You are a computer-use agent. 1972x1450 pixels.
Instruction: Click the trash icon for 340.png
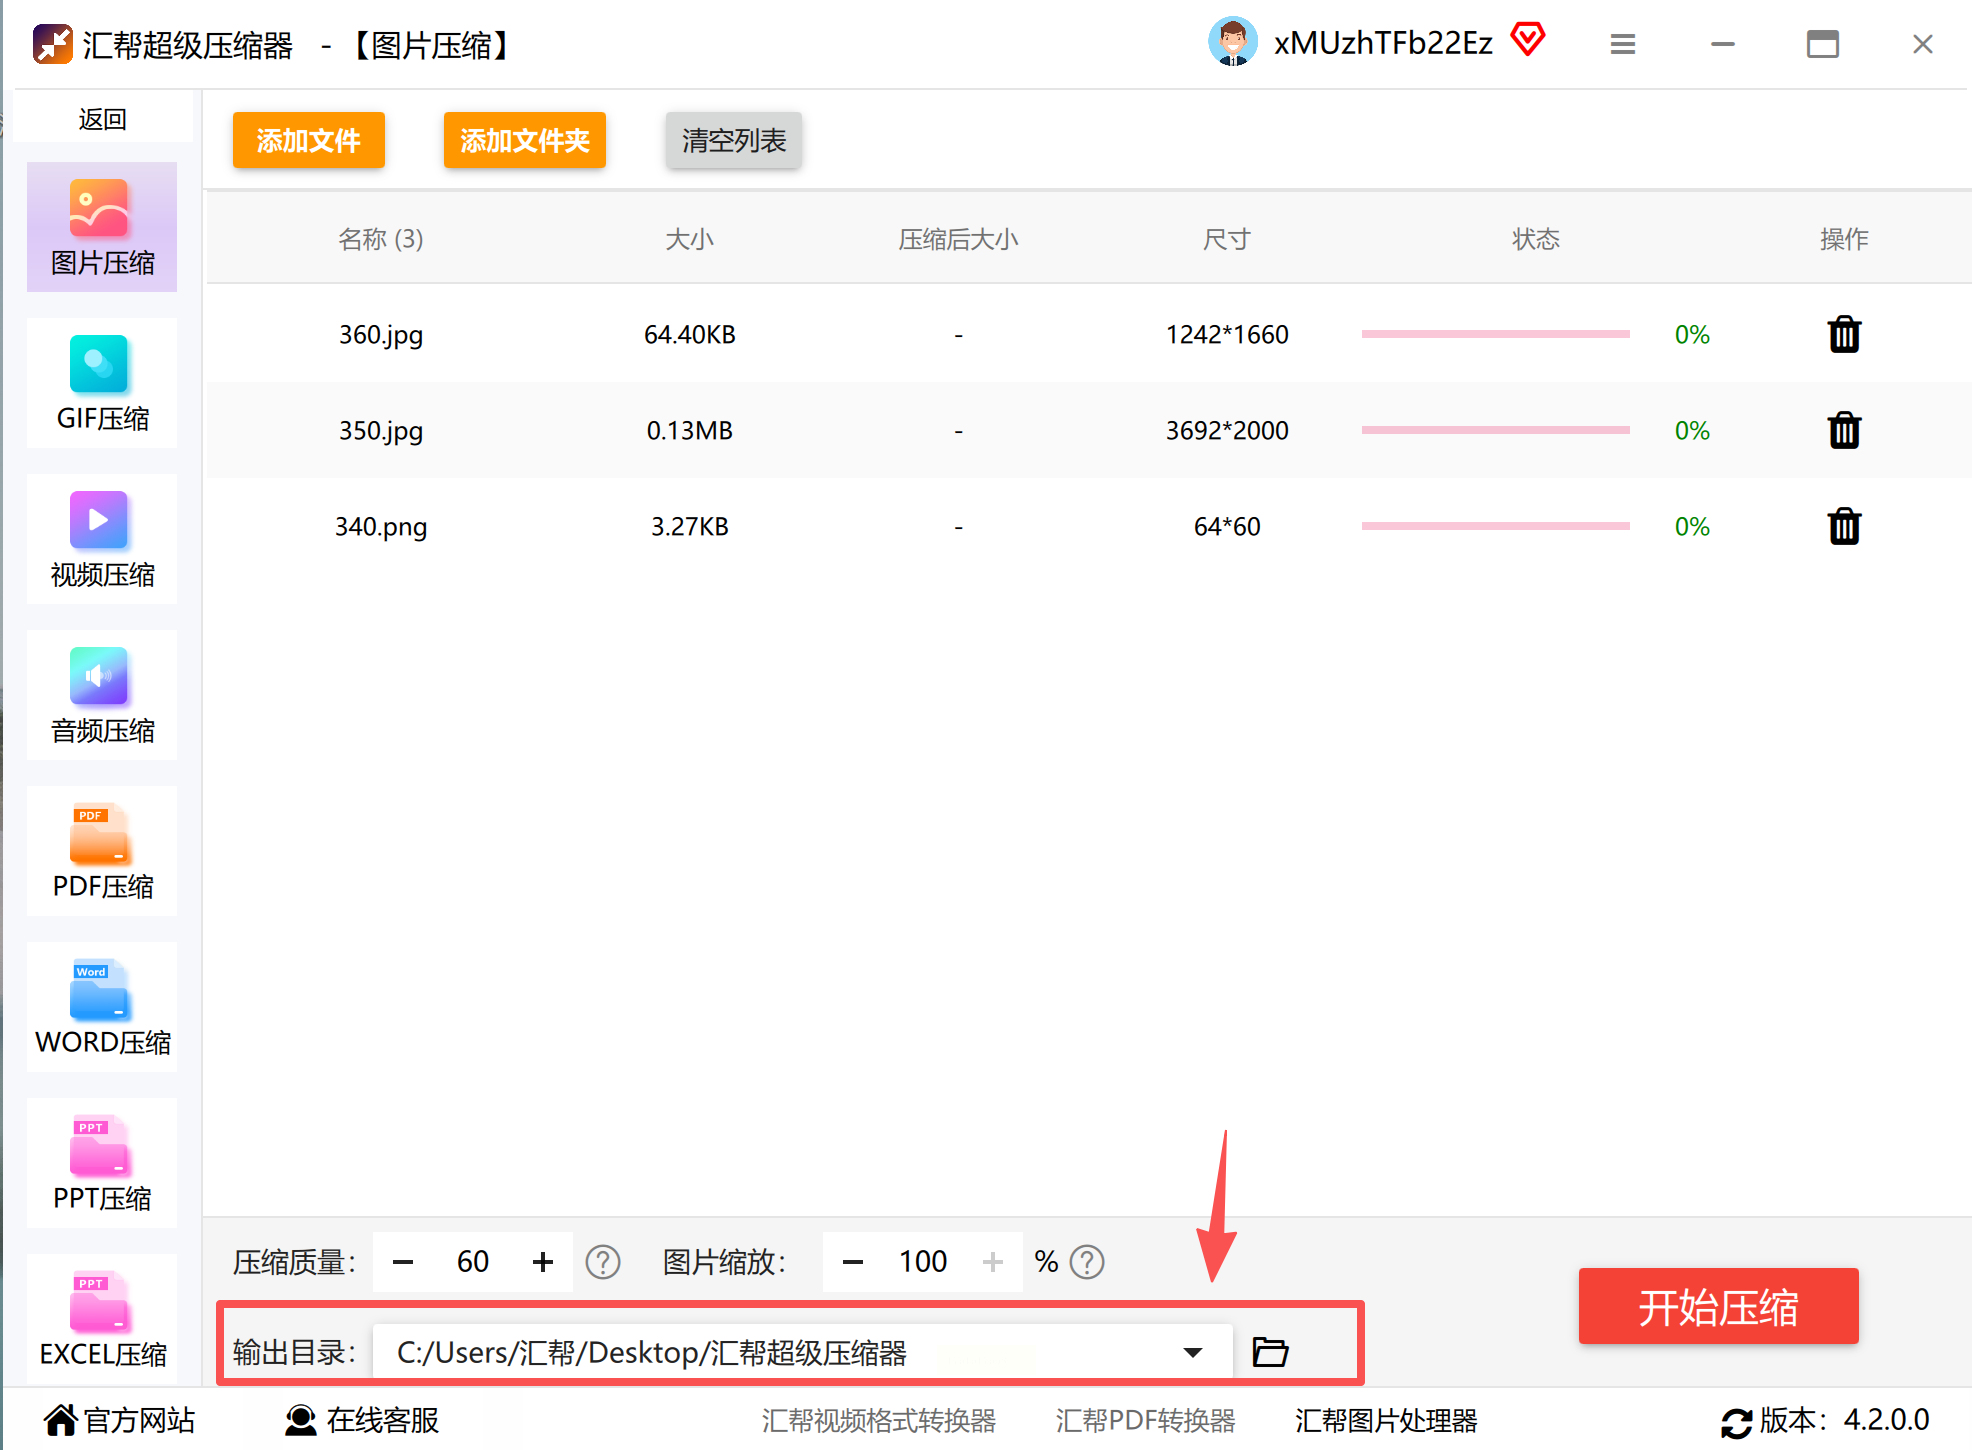1843,526
